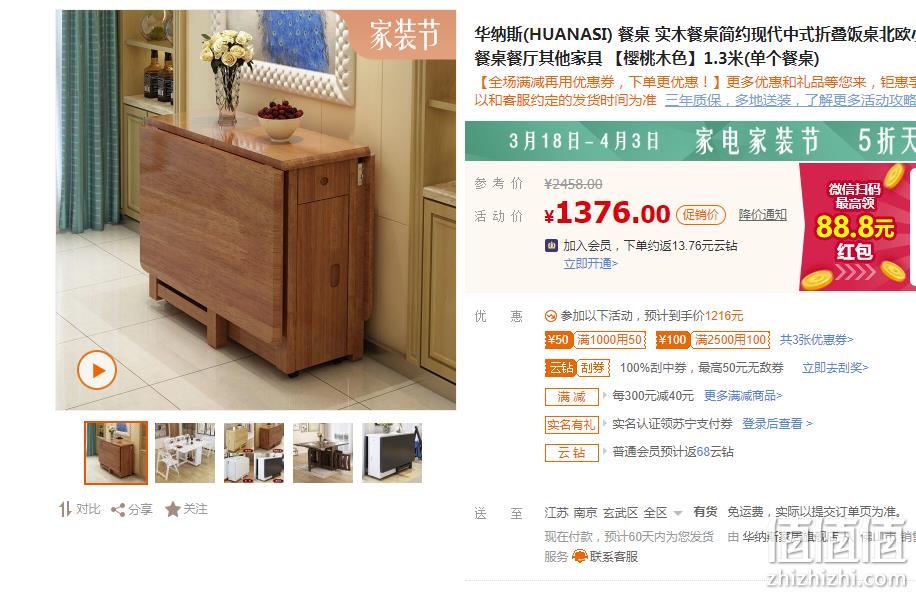The width and height of the screenshot is (916, 596).
Task: Select the white folding table thumbnail
Action: 185,453
